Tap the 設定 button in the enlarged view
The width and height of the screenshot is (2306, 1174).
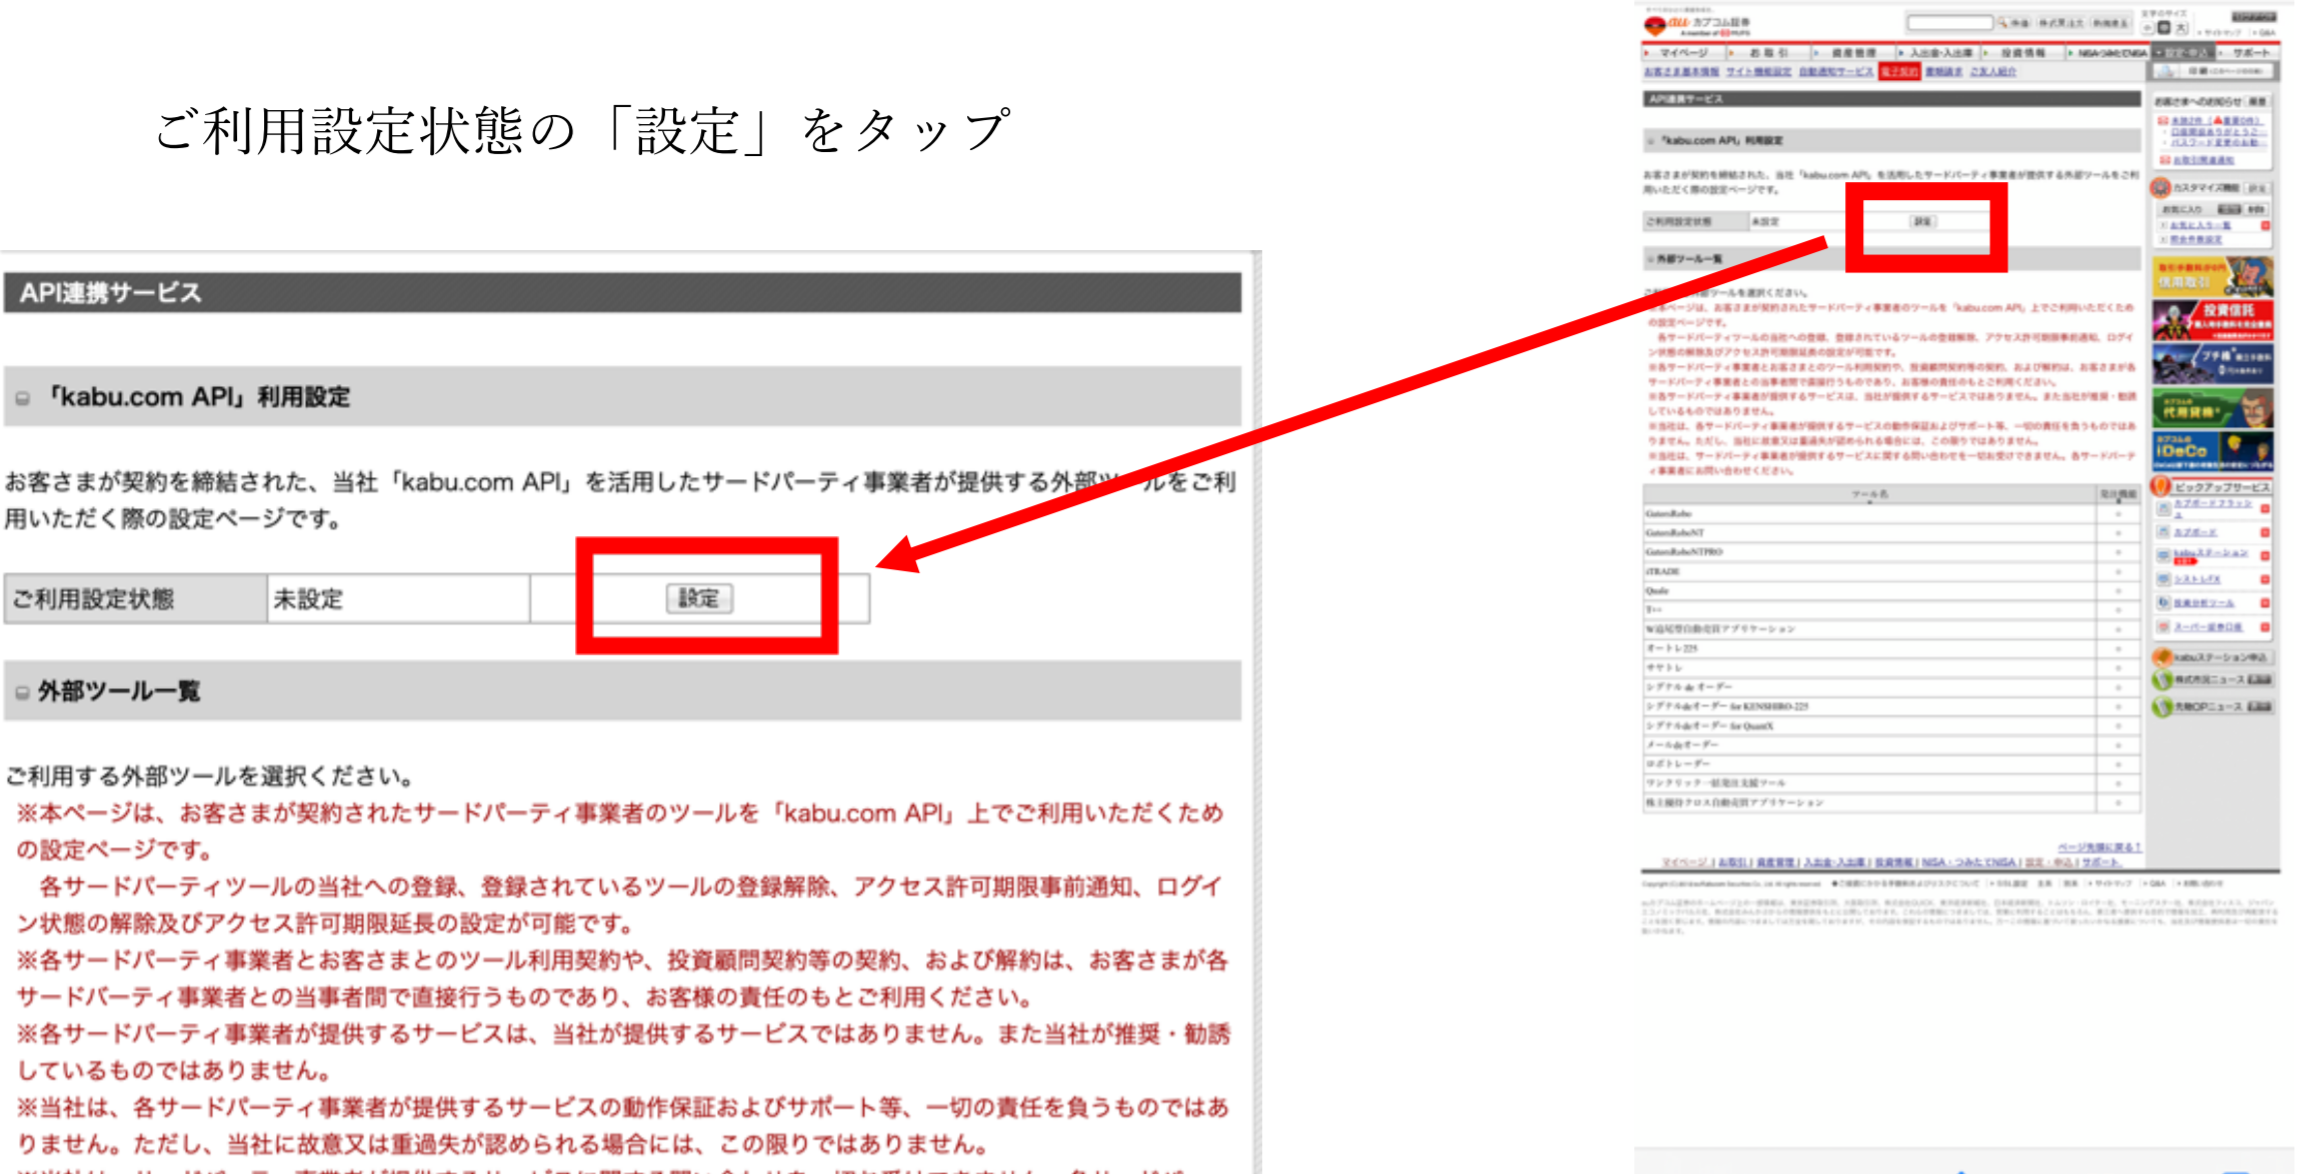point(699,598)
